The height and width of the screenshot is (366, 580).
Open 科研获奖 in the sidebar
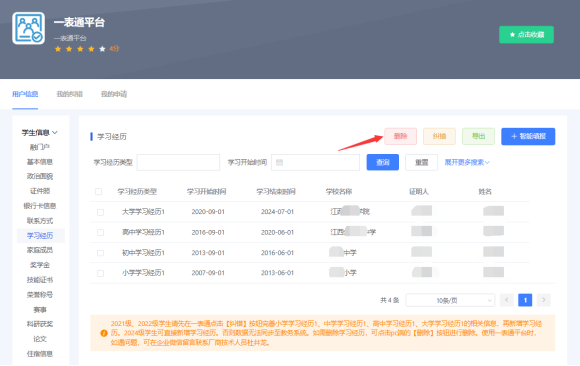[x=40, y=324]
